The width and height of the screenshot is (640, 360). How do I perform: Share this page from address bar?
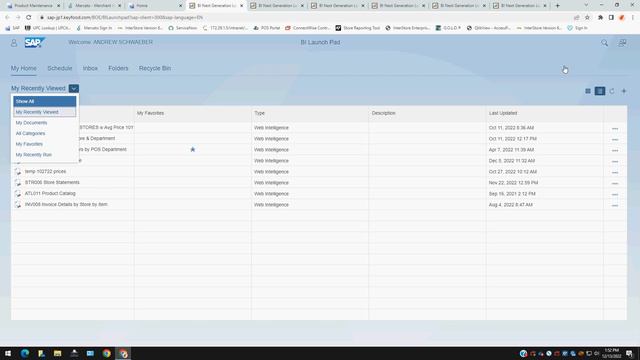click(x=576, y=18)
